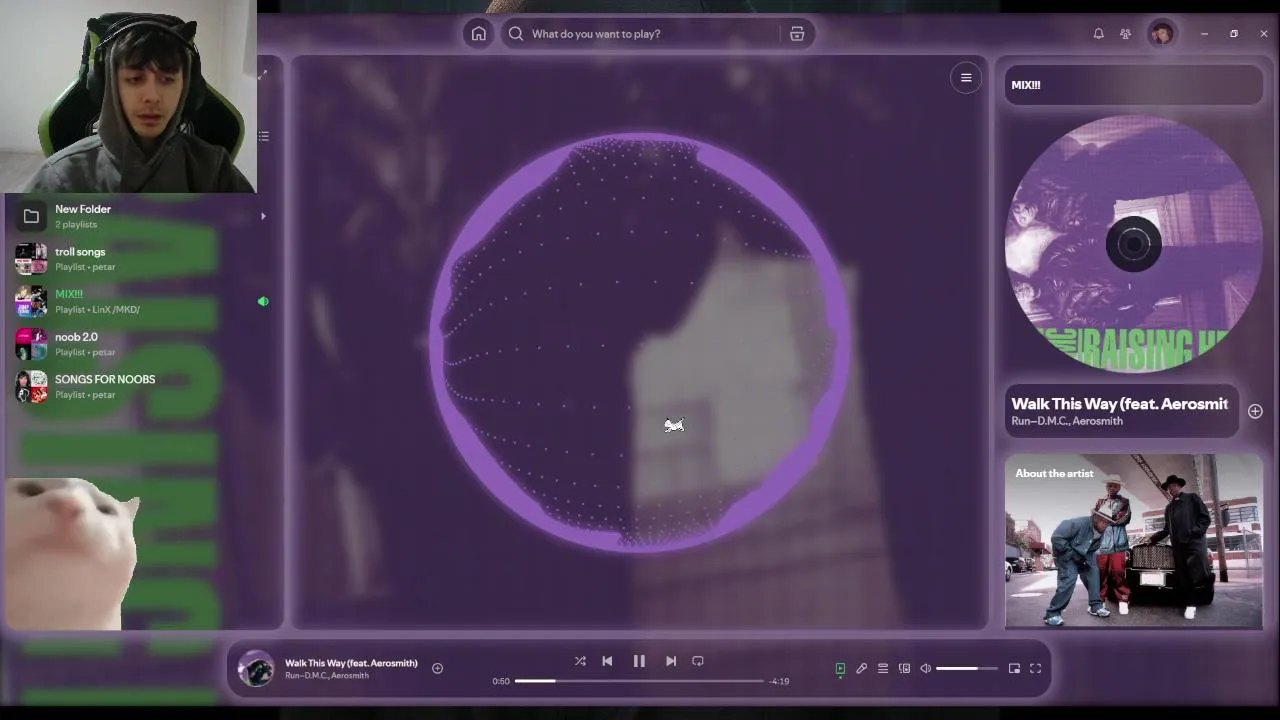The width and height of the screenshot is (1280, 720).
Task: Pause the current song
Action: [x=639, y=661]
